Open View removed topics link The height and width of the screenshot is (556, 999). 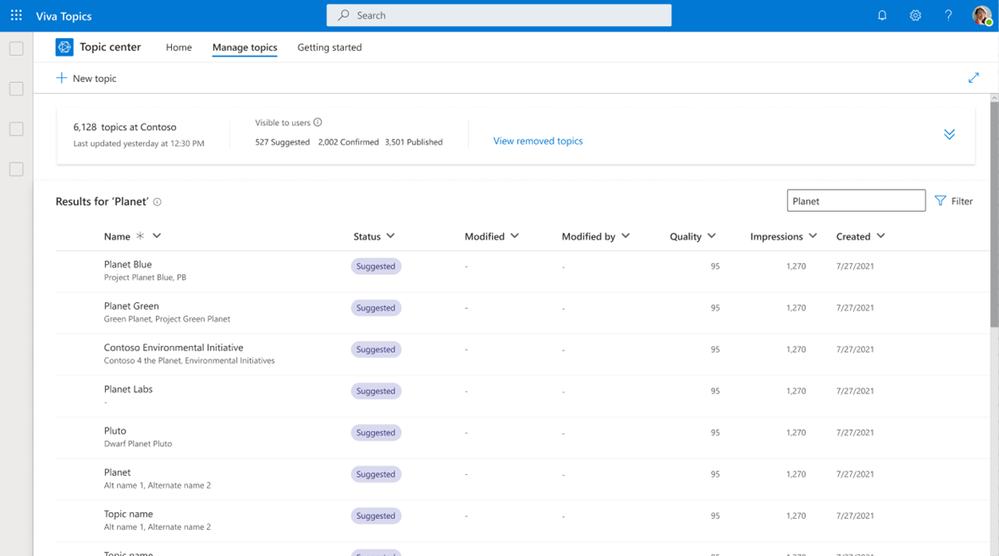point(538,141)
